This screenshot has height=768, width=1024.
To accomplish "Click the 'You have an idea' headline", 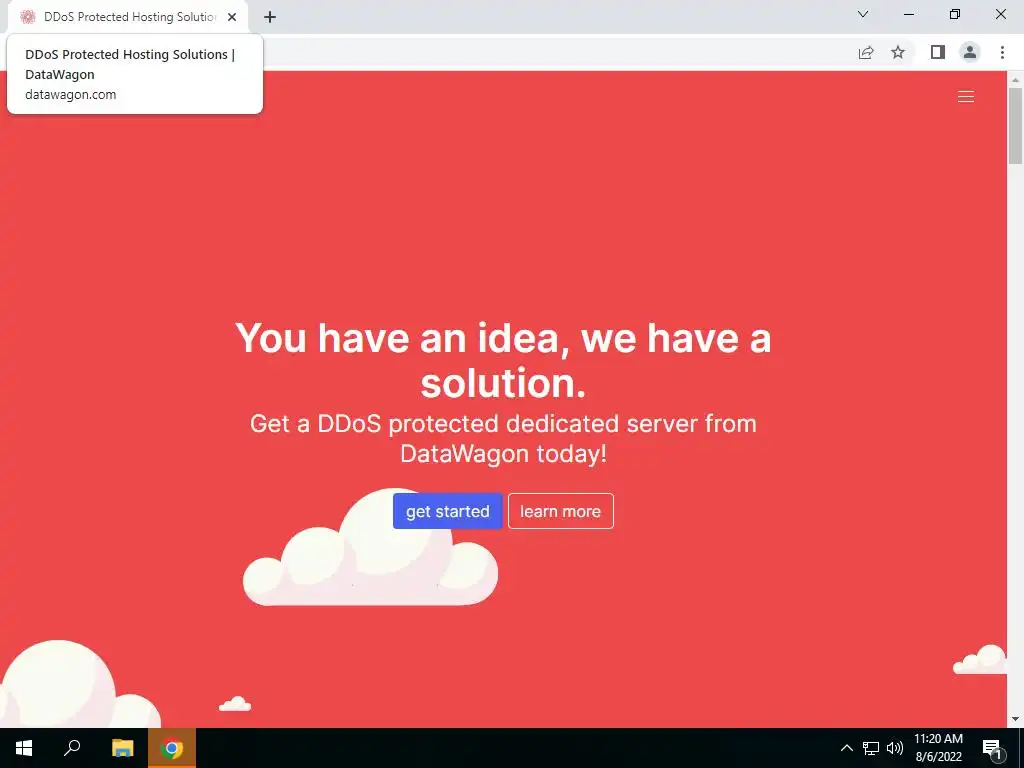I will pyautogui.click(x=503, y=360).
